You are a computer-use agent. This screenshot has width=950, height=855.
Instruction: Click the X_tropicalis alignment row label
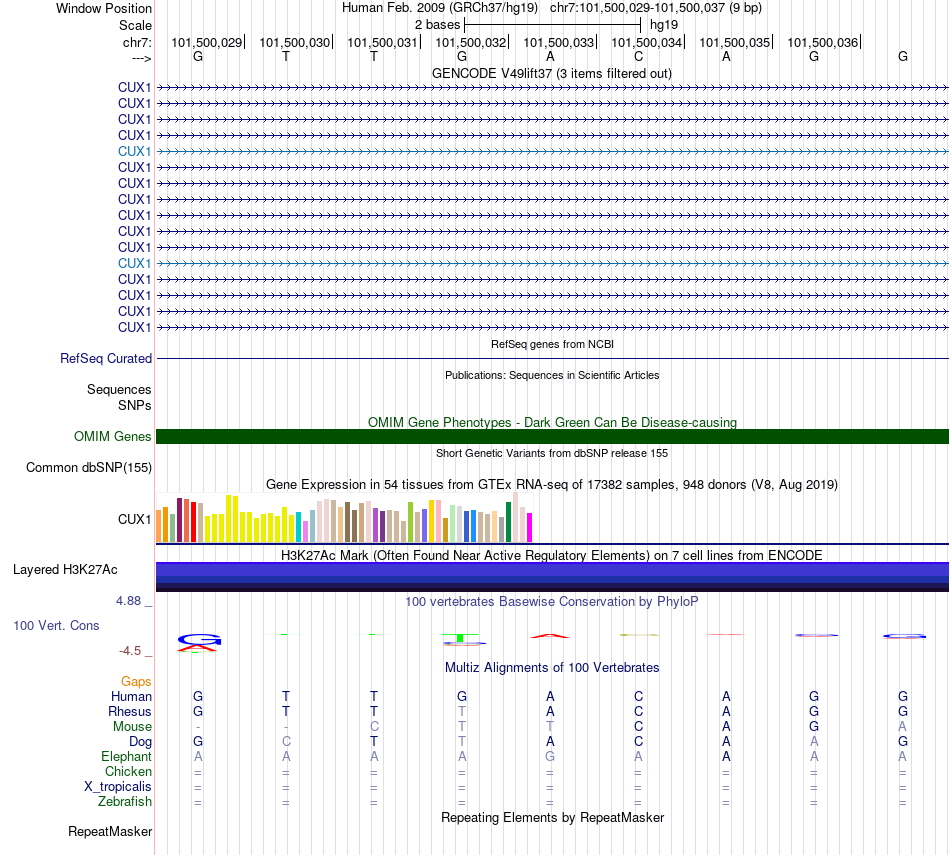click(118, 787)
